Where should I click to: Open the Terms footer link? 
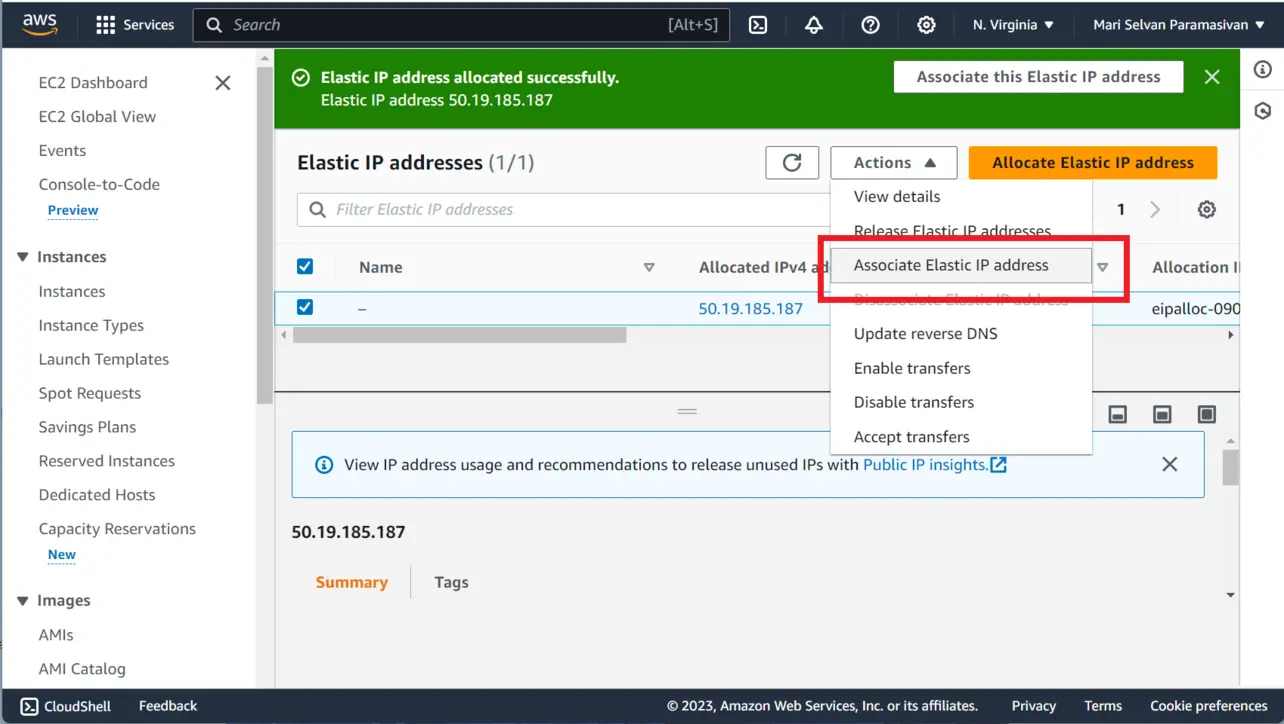tap(1103, 706)
